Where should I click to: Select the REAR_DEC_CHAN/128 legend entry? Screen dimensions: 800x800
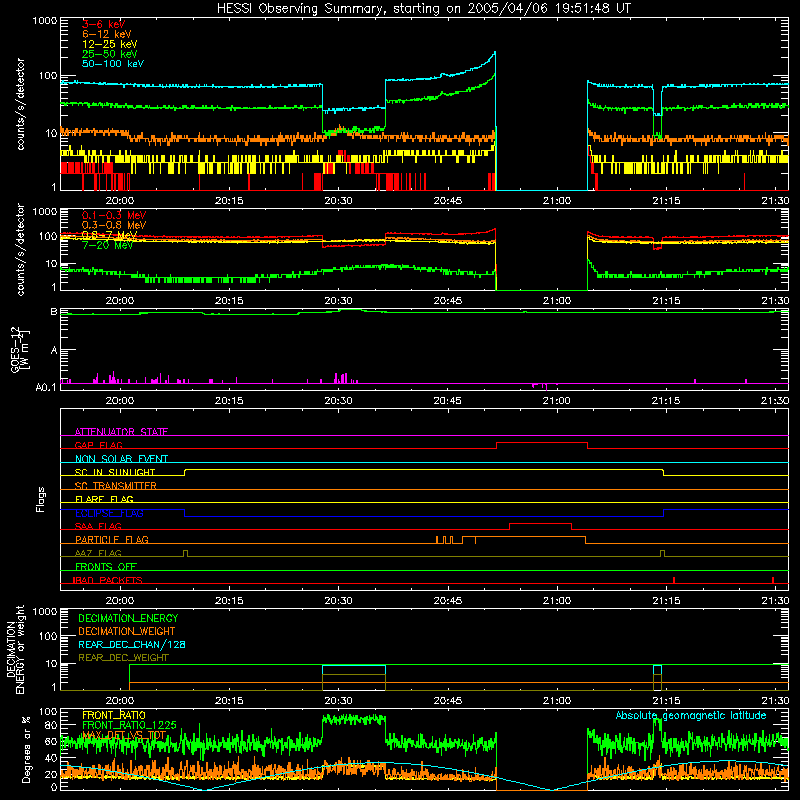132,644
